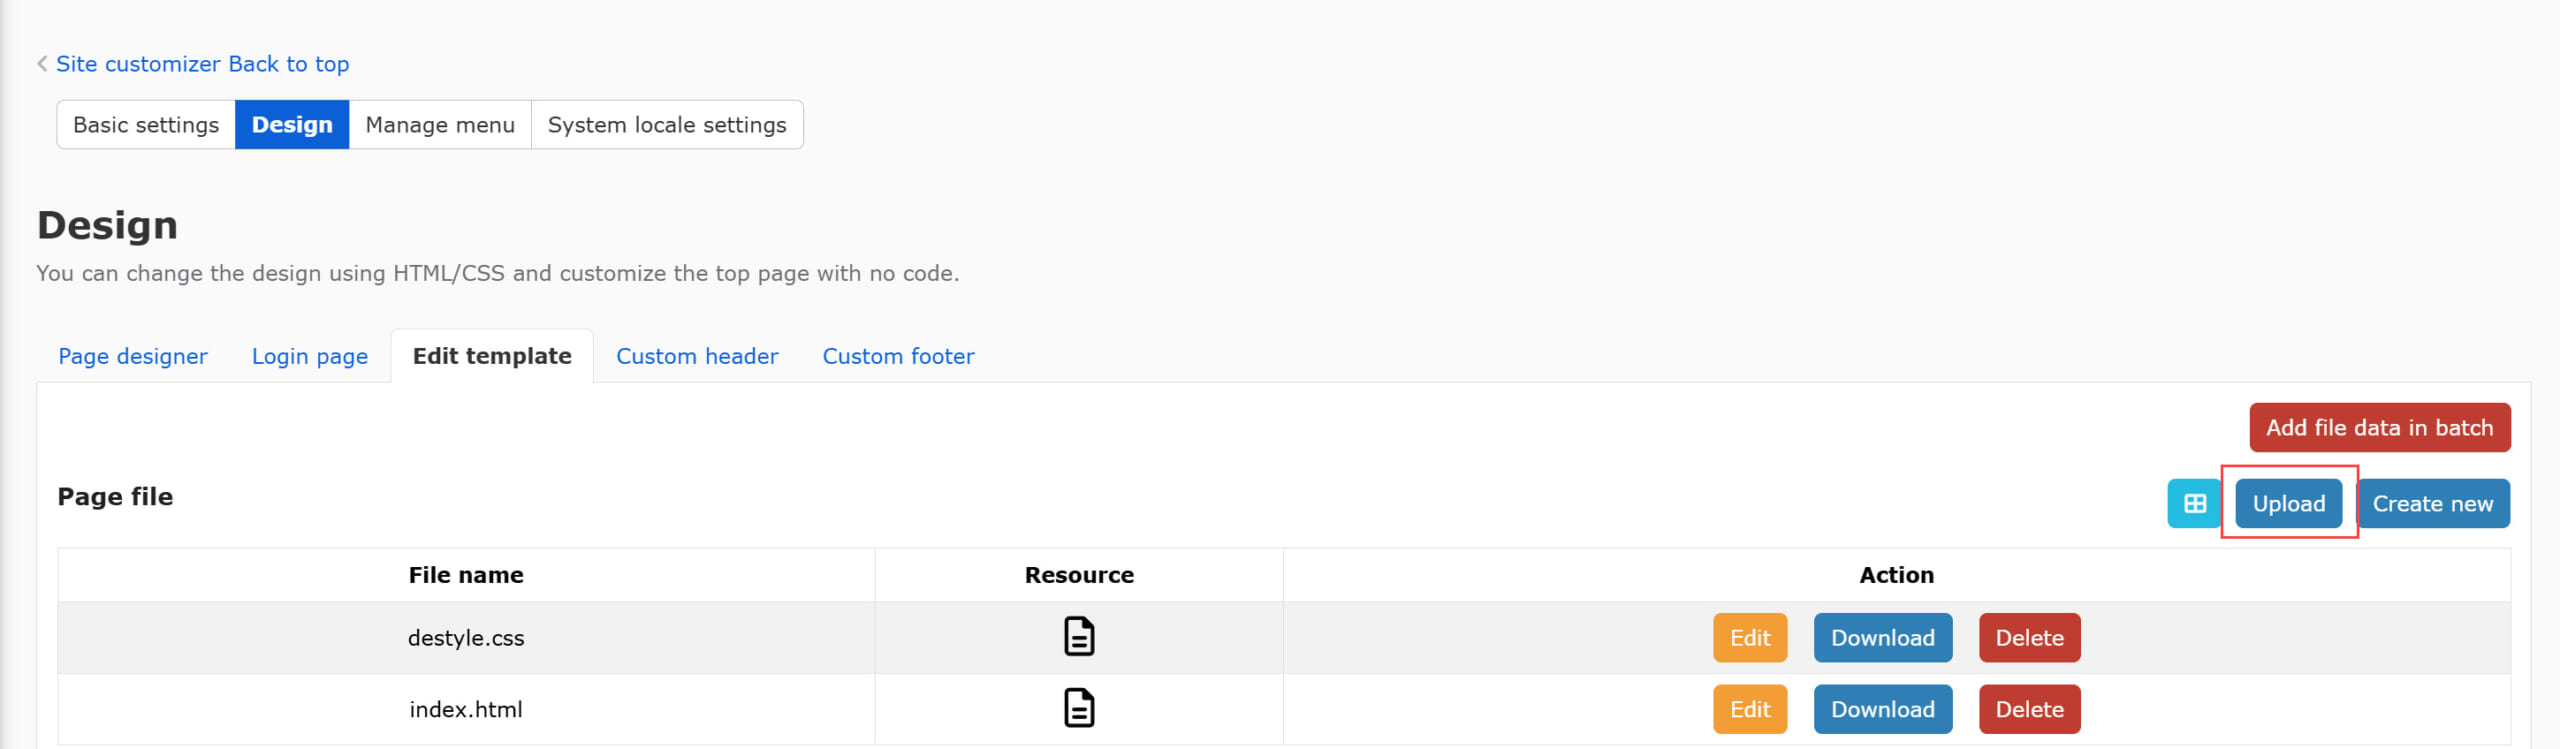The image size is (2560, 749).
Task: Click the destyle.css resource file icon
Action: pos(1078,637)
